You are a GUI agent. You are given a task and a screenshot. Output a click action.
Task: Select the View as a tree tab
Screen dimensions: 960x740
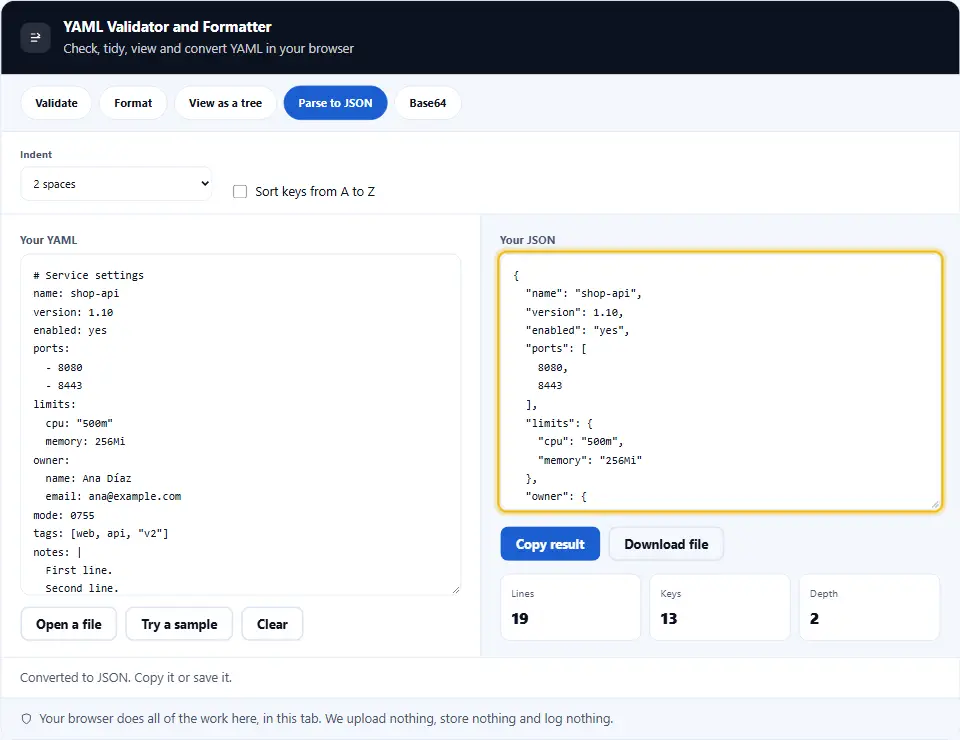[225, 103]
